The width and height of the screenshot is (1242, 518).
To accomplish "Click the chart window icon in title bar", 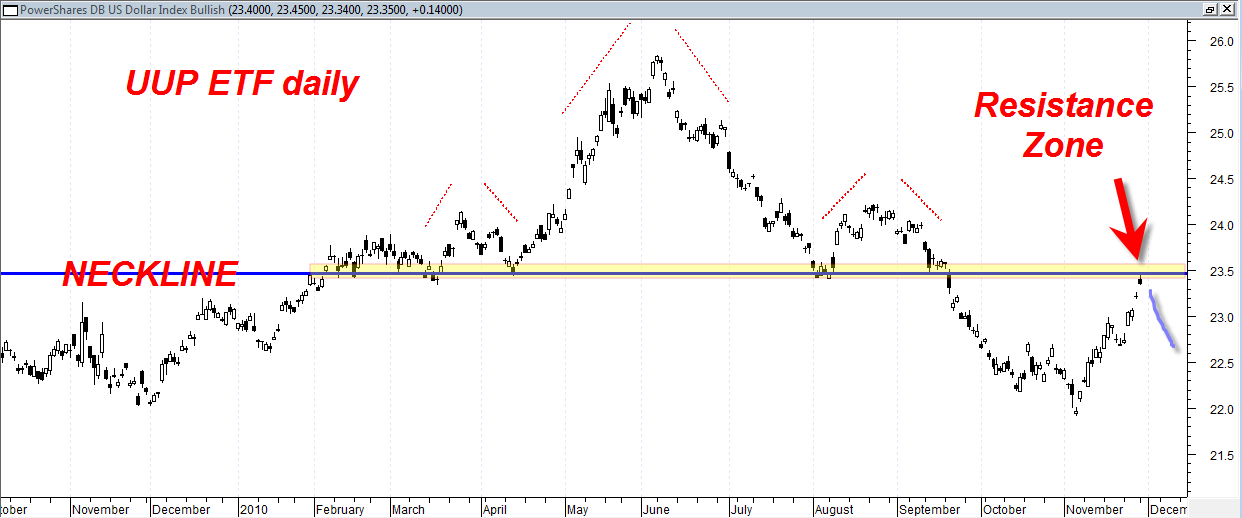I will coord(10,8).
